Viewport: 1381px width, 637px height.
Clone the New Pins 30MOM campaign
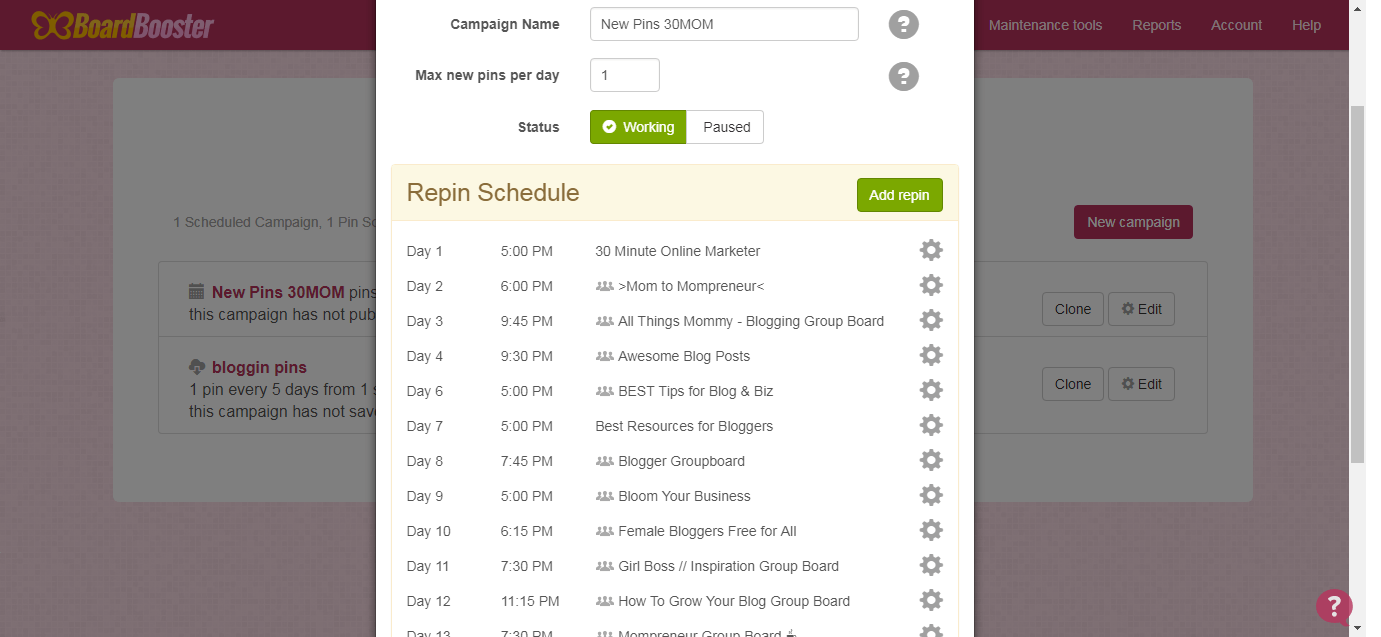pos(1073,309)
